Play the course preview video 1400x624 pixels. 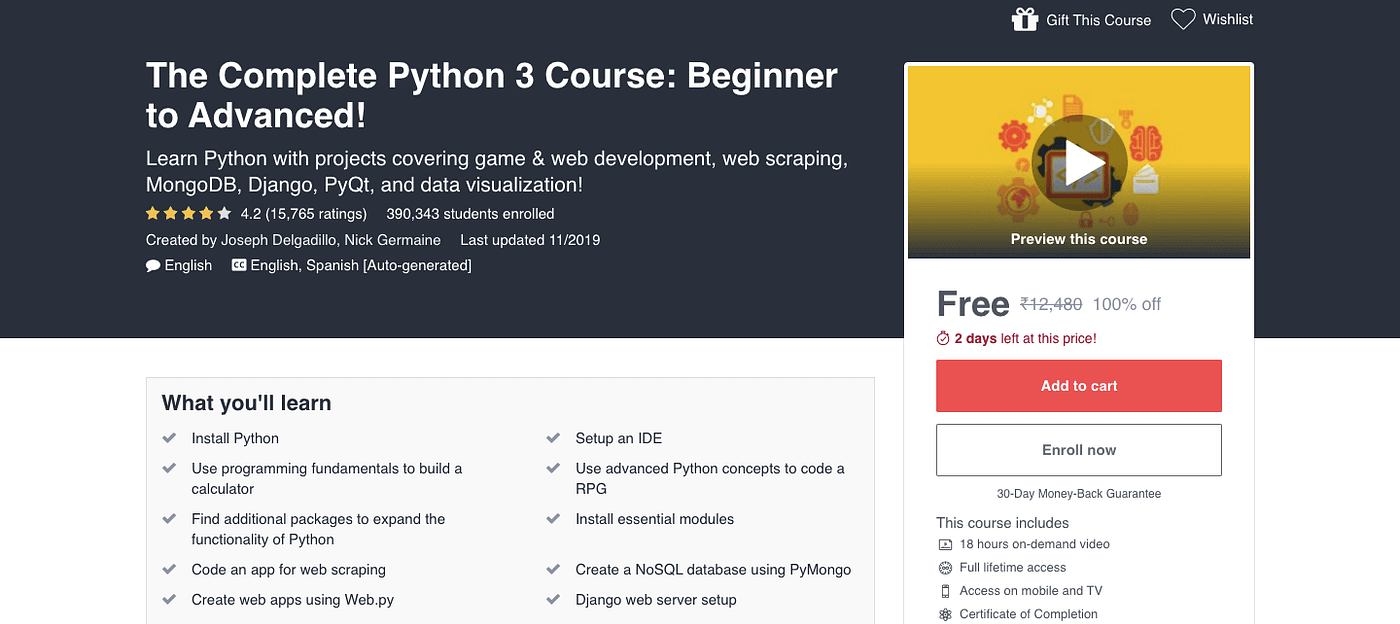tap(1082, 161)
